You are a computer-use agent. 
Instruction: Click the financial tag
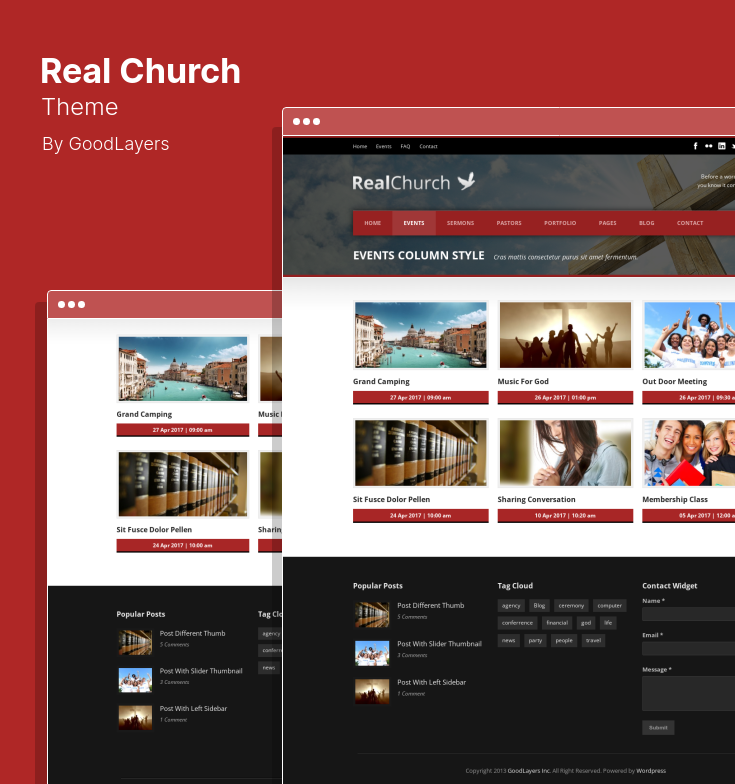(557, 623)
